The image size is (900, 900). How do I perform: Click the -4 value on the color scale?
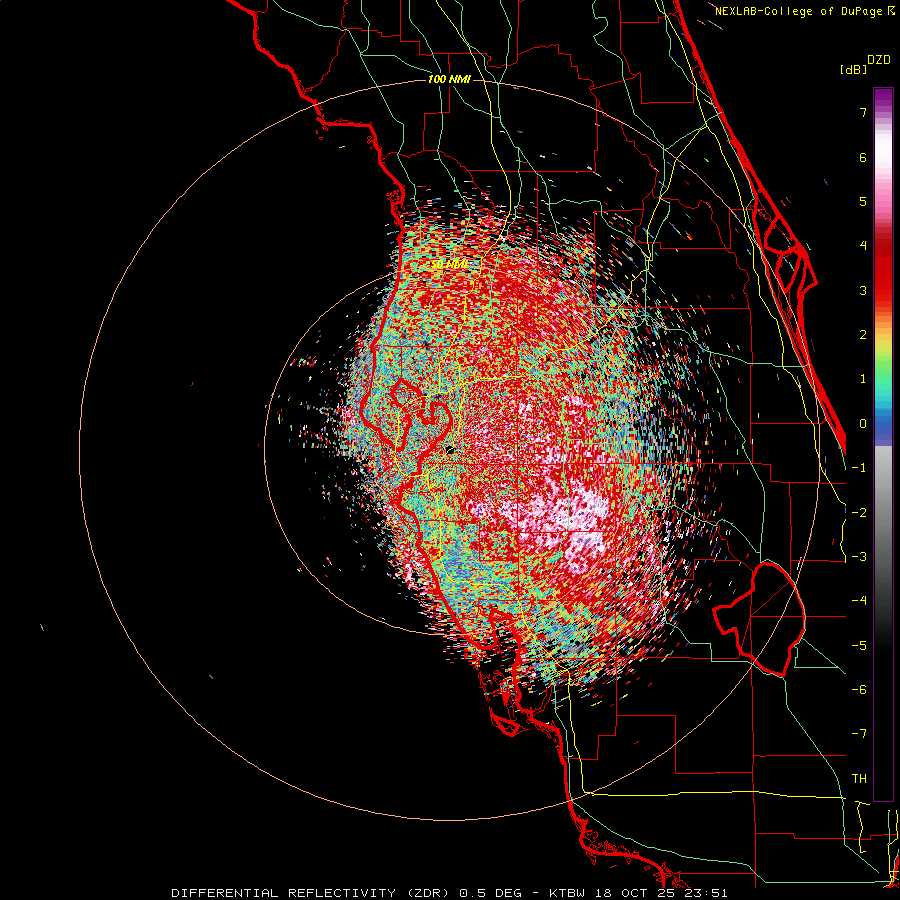pos(859,601)
